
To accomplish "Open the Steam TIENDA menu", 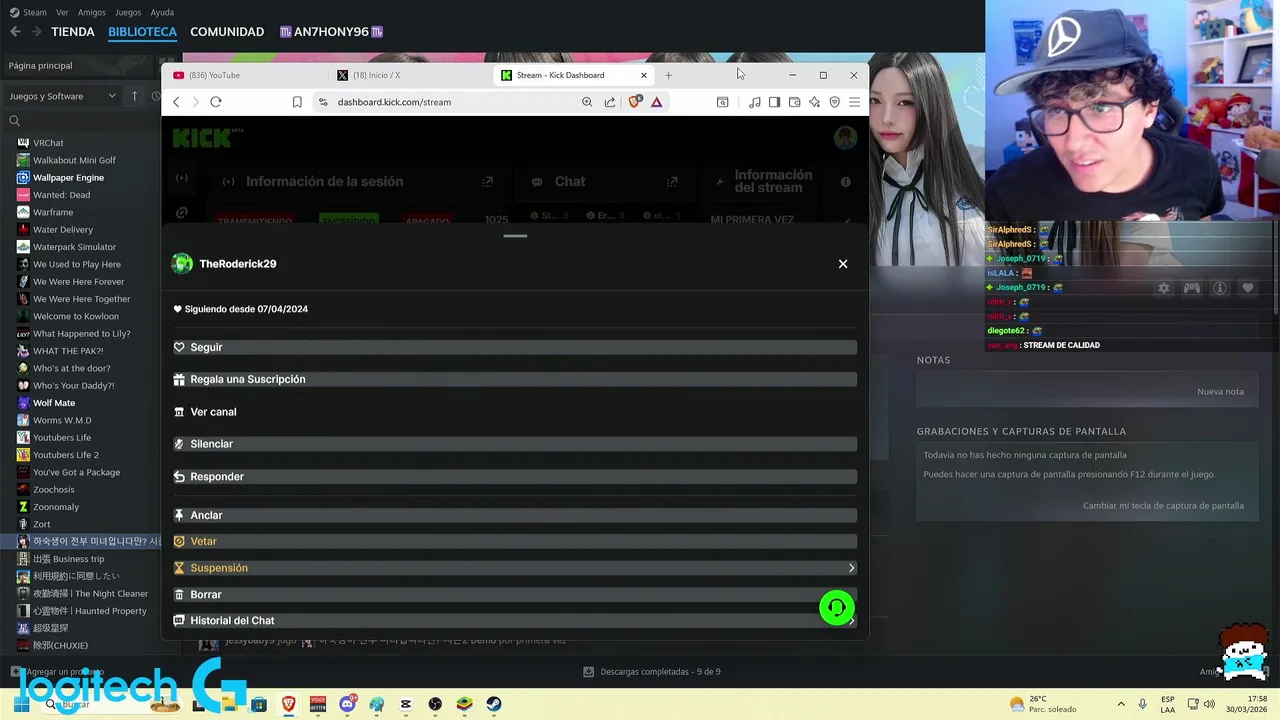I will pyautogui.click(x=73, y=32).
